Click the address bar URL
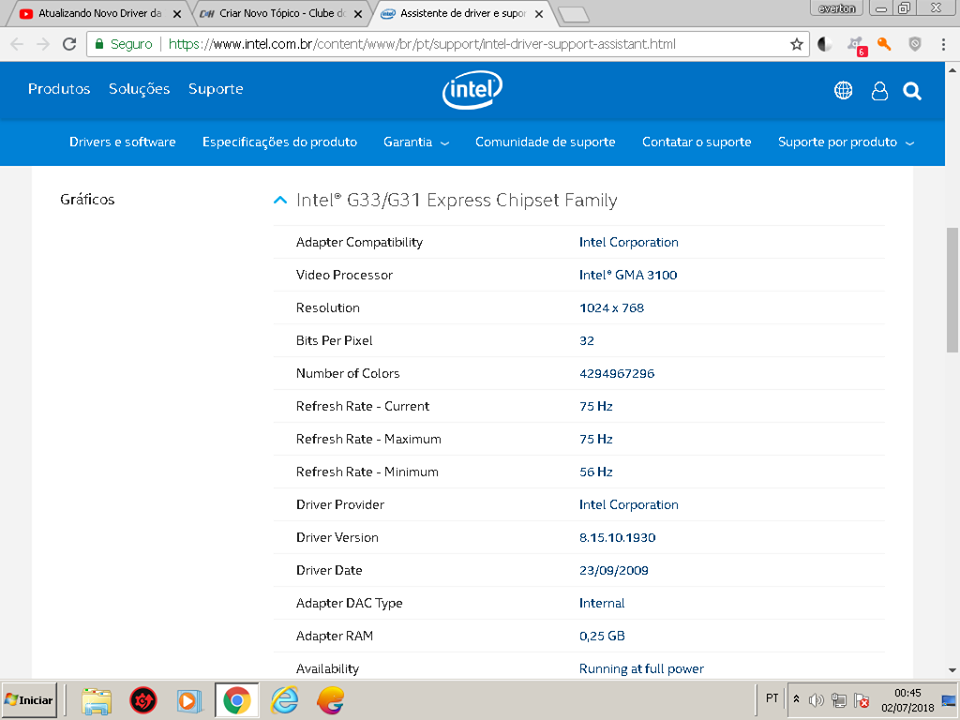The width and height of the screenshot is (960, 720). pyautogui.click(x=422, y=44)
